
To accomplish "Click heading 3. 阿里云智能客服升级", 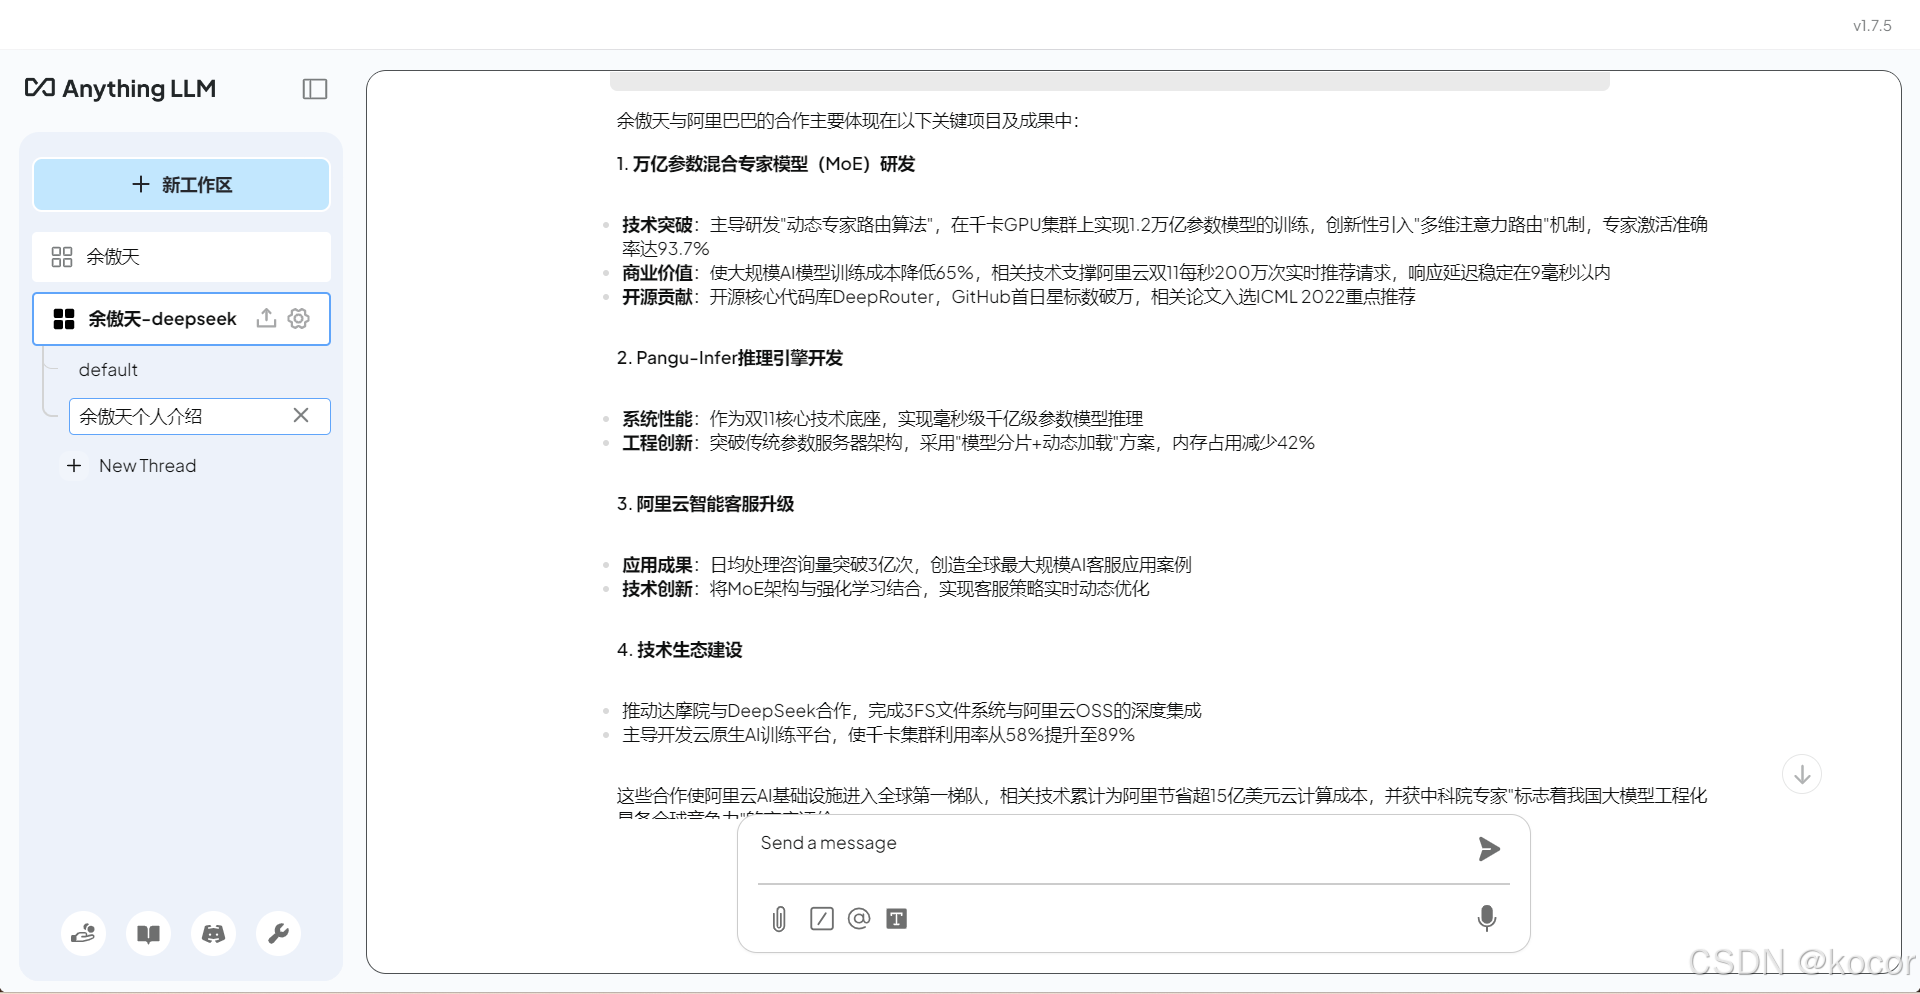I will 705,504.
